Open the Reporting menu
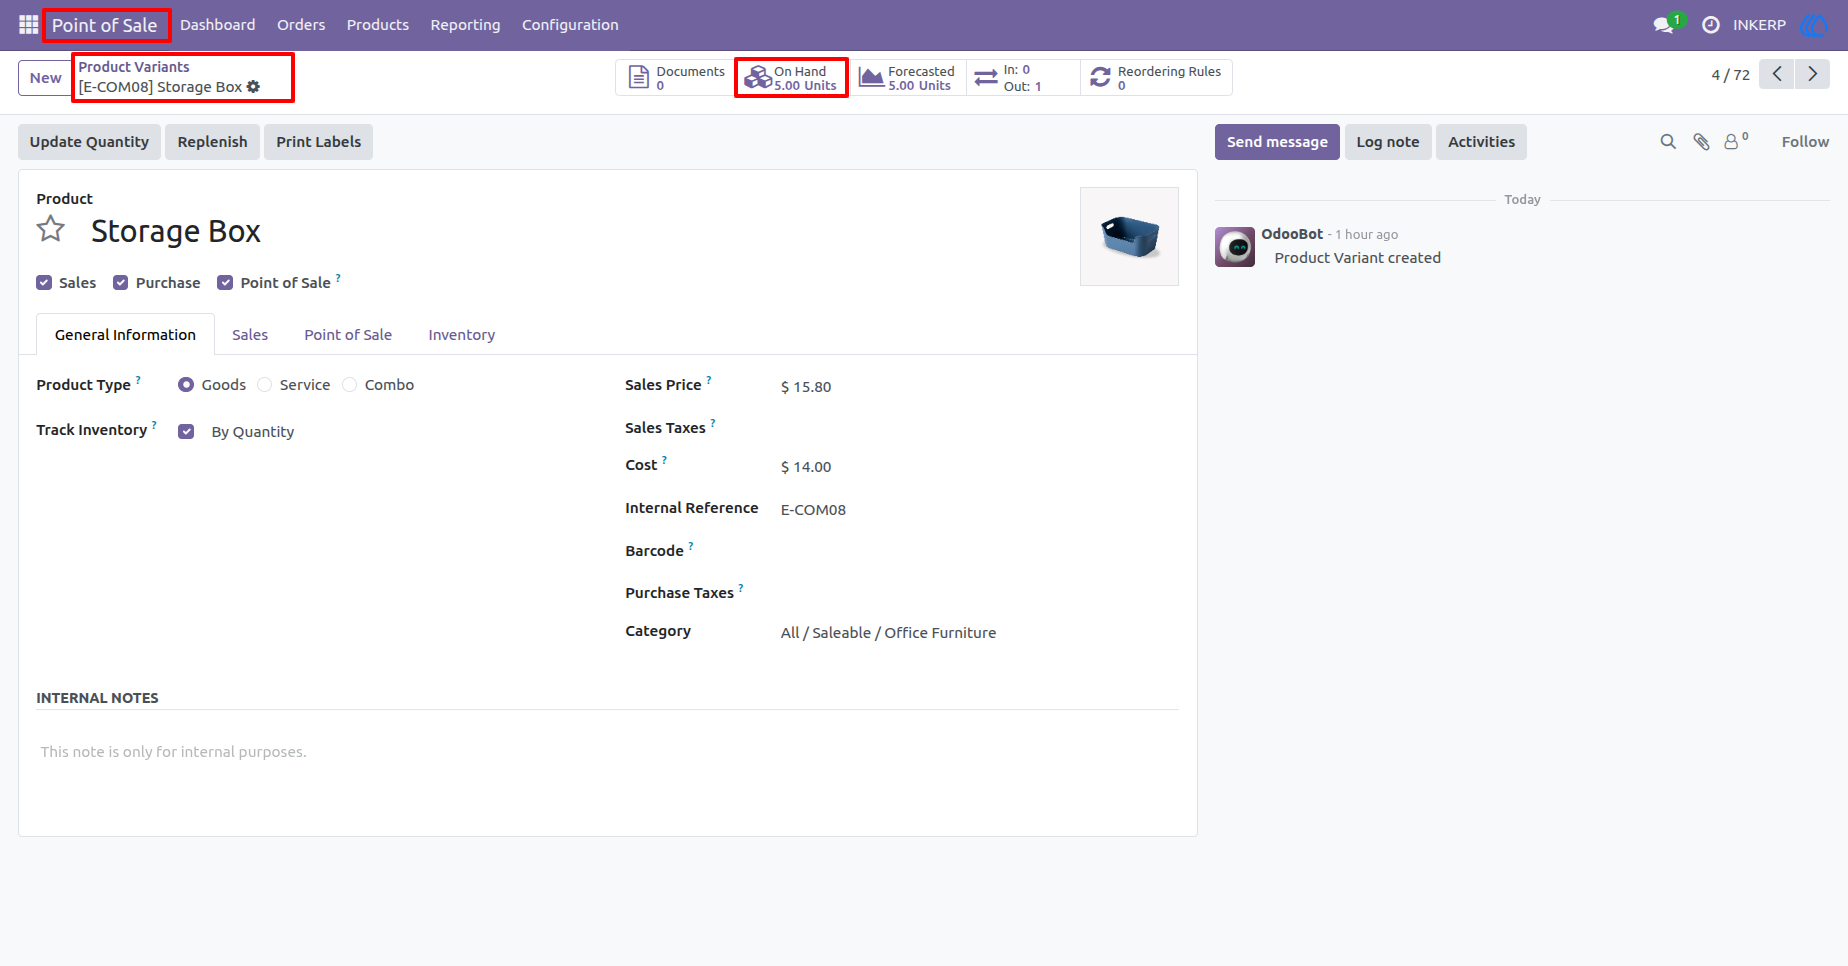The height and width of the screenshot is (966, 1848). point(465,25)
